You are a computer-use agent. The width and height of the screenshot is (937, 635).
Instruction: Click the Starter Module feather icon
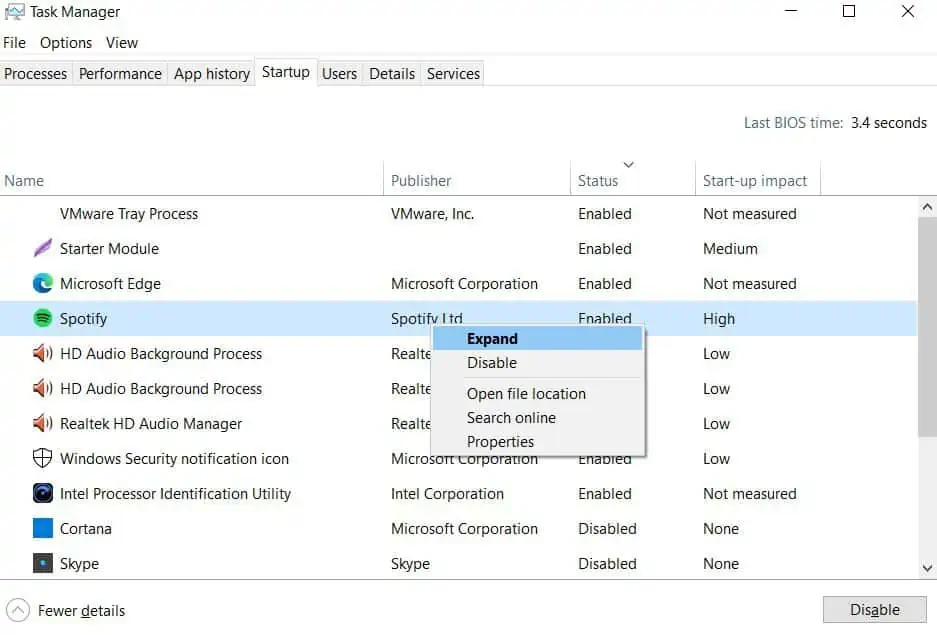(x=42, y=248)
